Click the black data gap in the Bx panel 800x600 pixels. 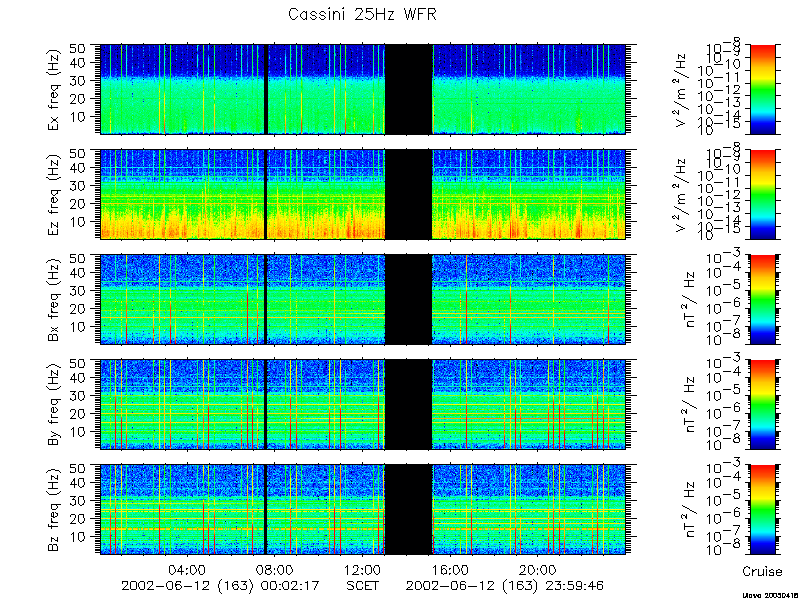(408, 299)
